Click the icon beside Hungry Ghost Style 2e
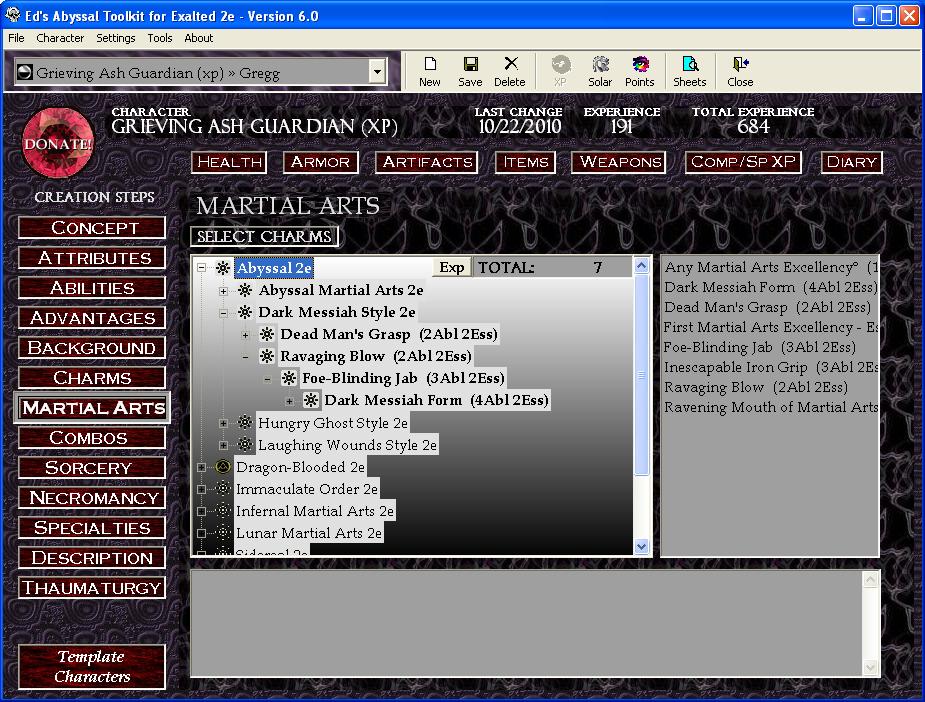 click(245, 422)
